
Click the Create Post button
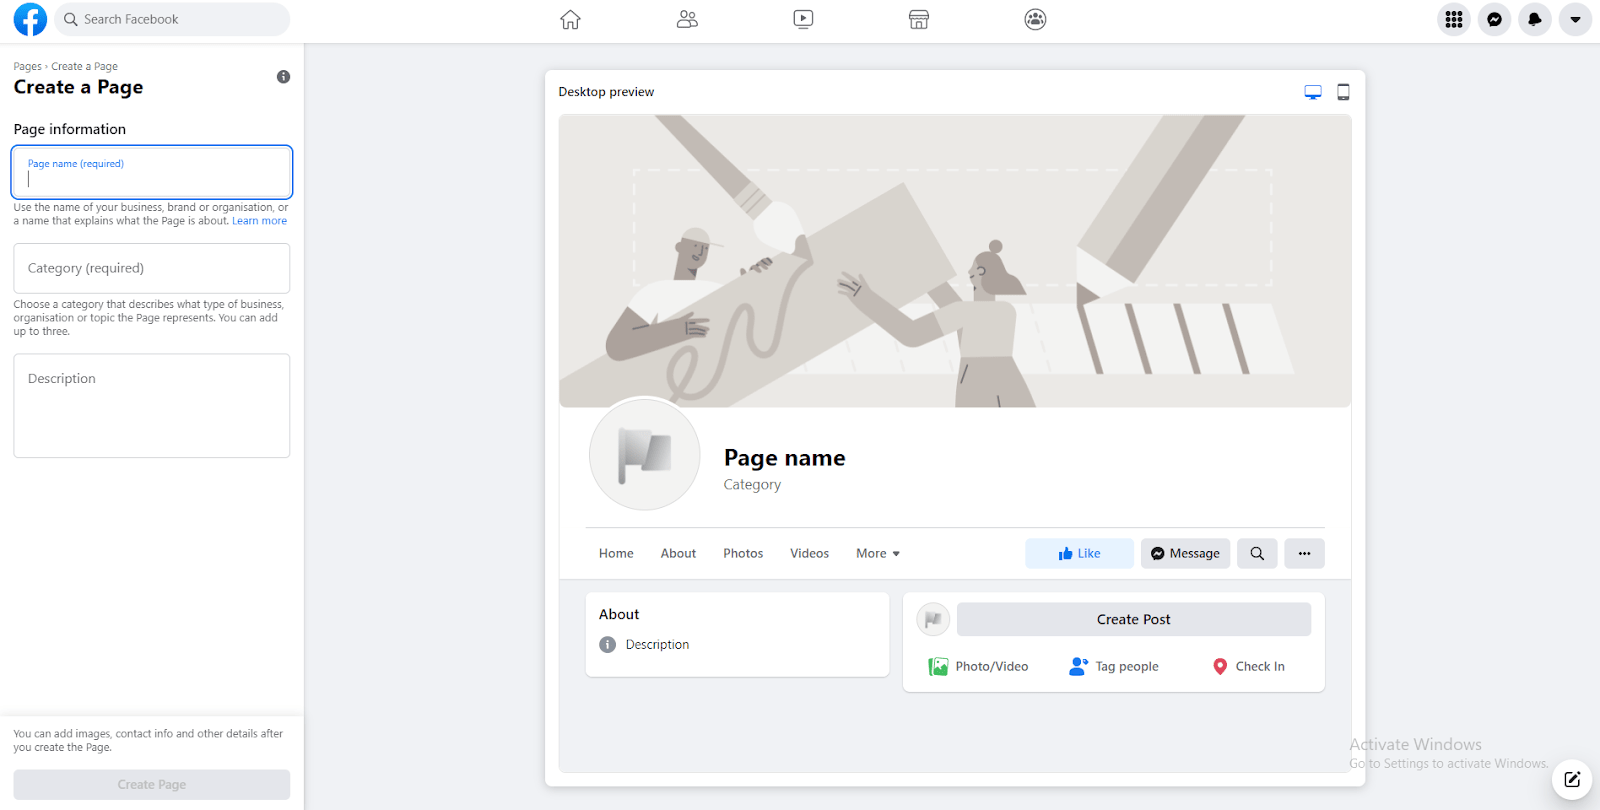1133,619
